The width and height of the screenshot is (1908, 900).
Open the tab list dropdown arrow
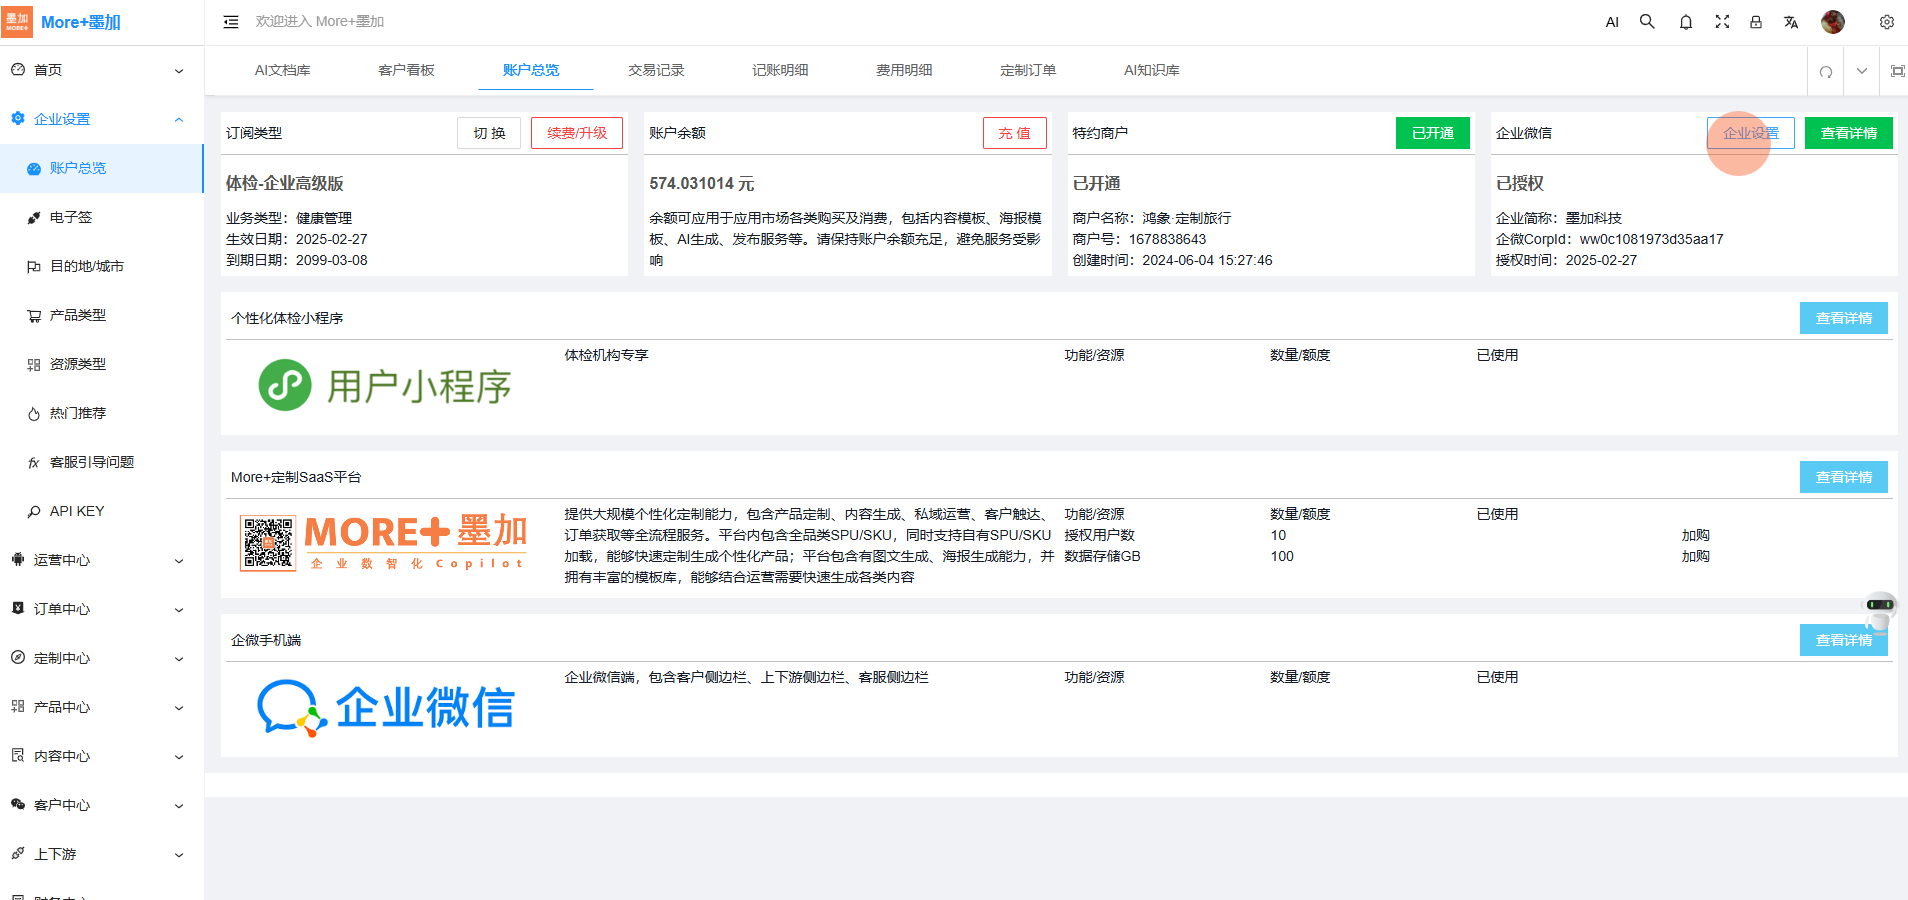1861,71
